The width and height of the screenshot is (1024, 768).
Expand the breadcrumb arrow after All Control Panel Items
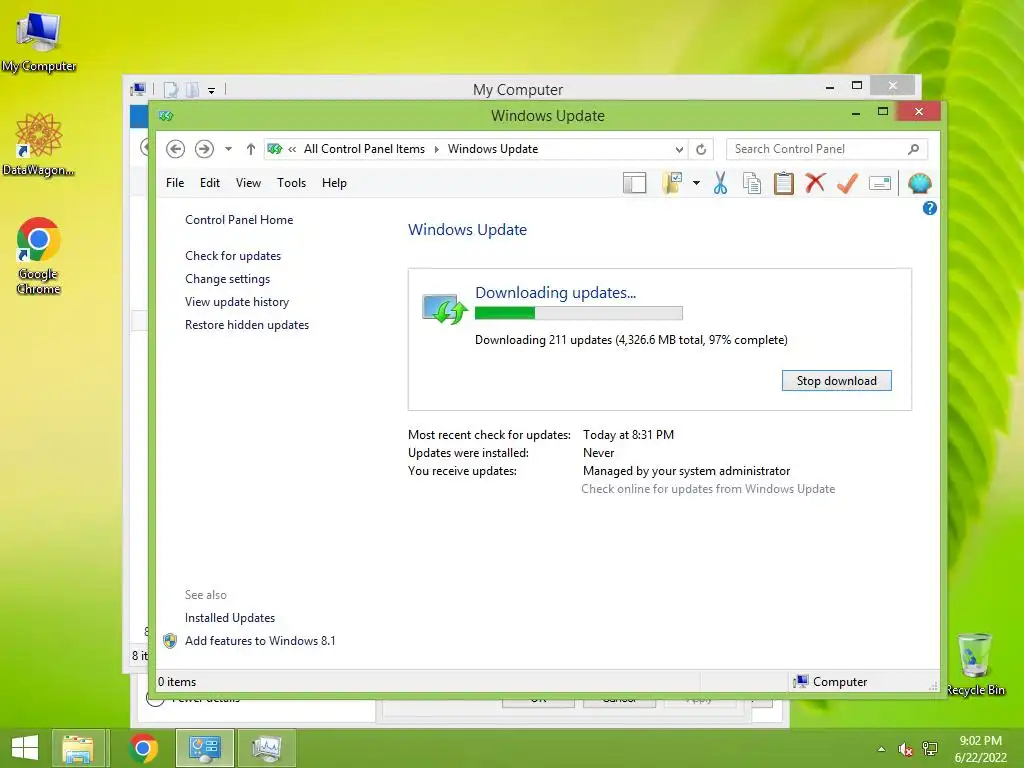pos(436,149)
